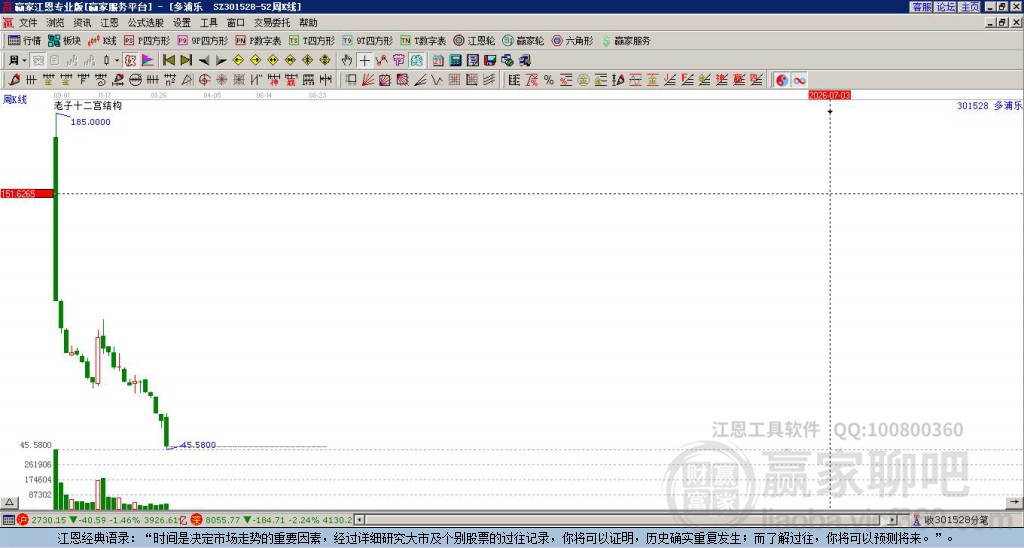This screenshot has height=548, width=1024.
Task: Open the 交易委托 menu
Action: (x=272, y=23)
